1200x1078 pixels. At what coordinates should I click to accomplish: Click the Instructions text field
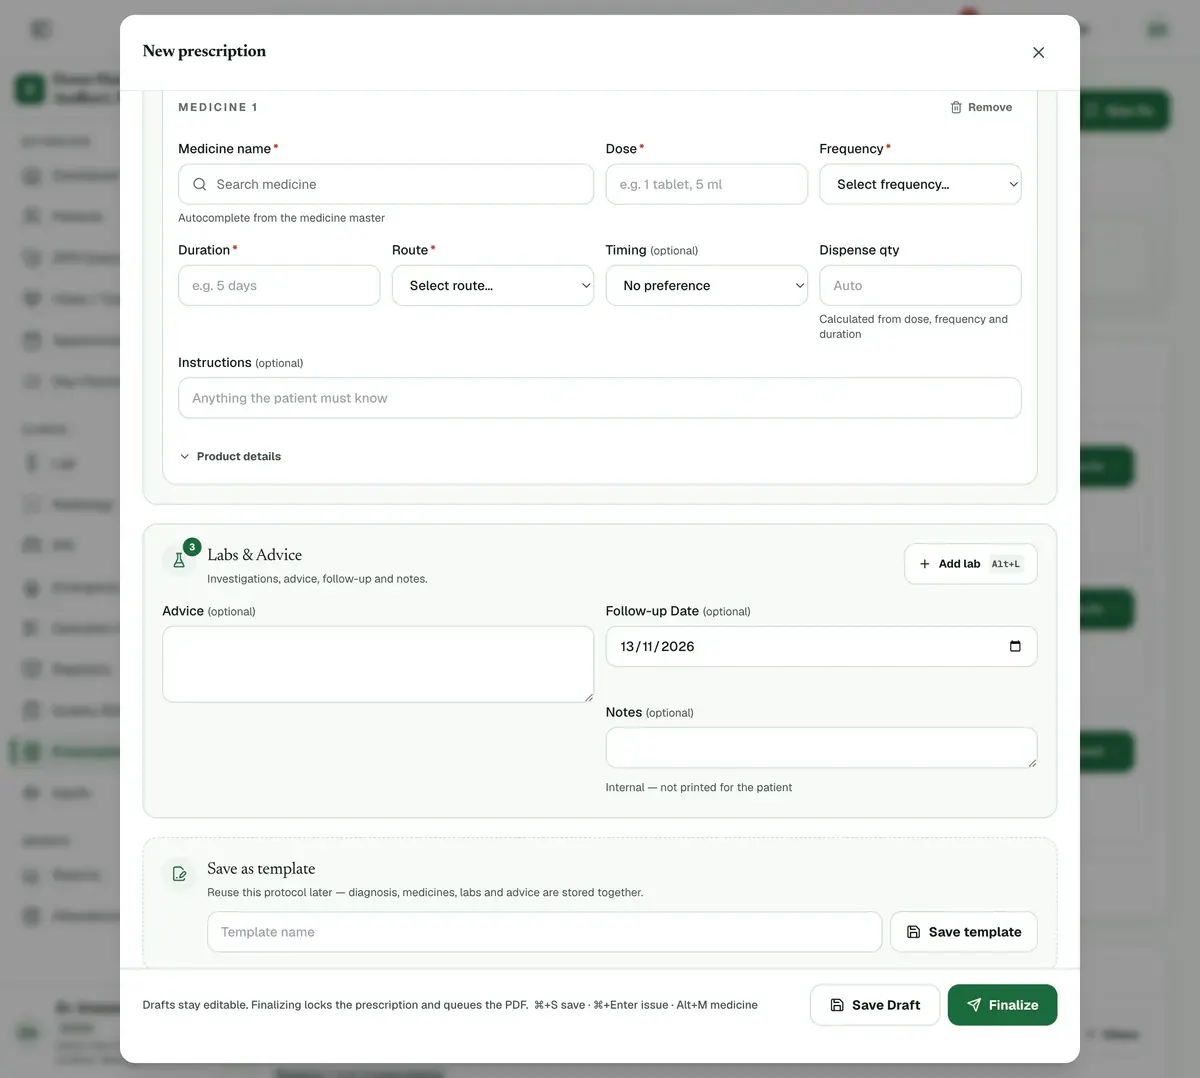click(x=600, y=398)
